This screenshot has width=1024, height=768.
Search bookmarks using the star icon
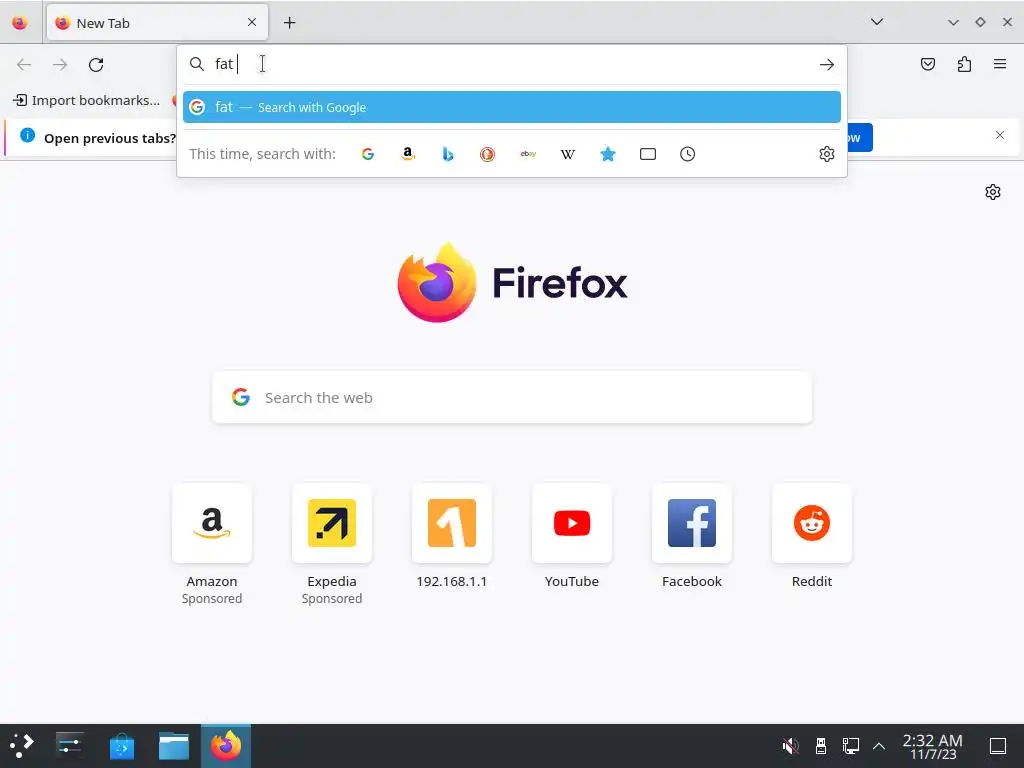608,154
